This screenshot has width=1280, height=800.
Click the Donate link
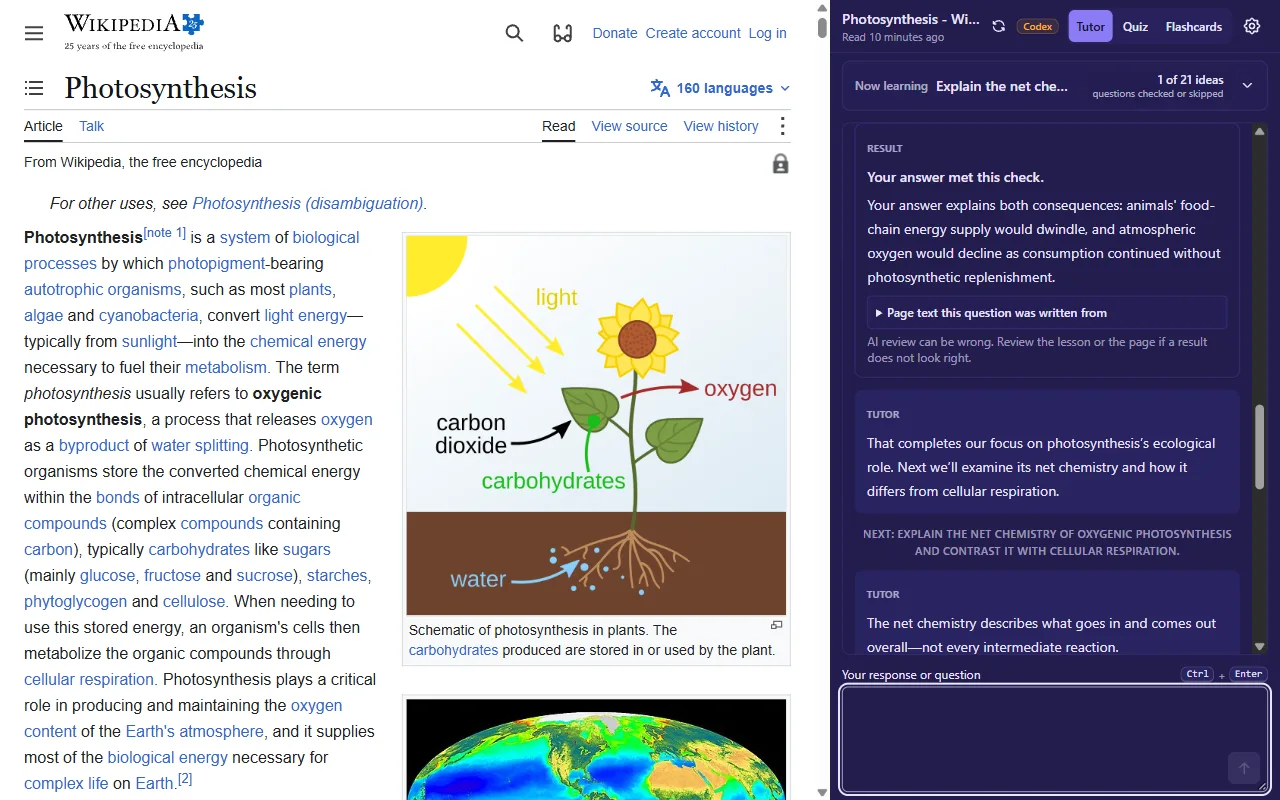coord(615,33)
